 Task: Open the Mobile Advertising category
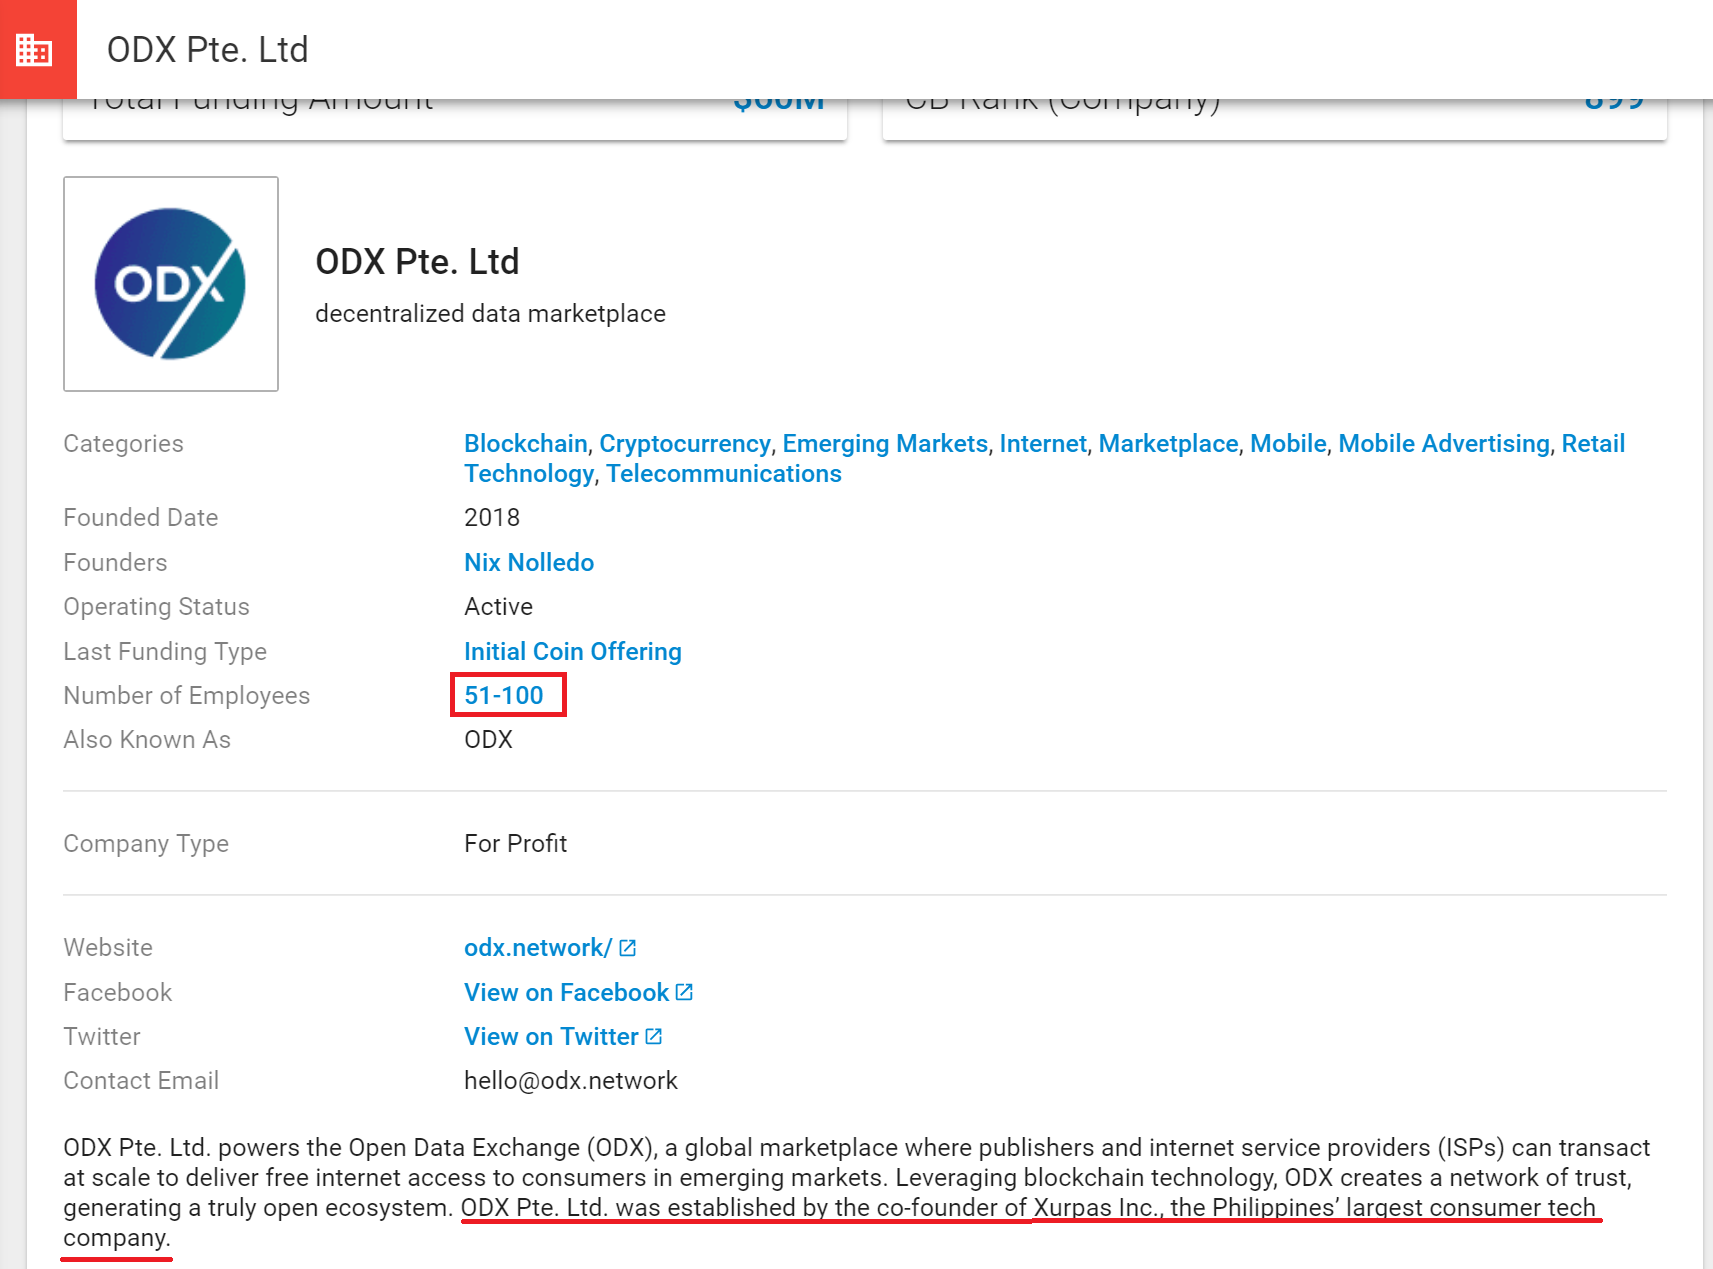[1444, 444]
